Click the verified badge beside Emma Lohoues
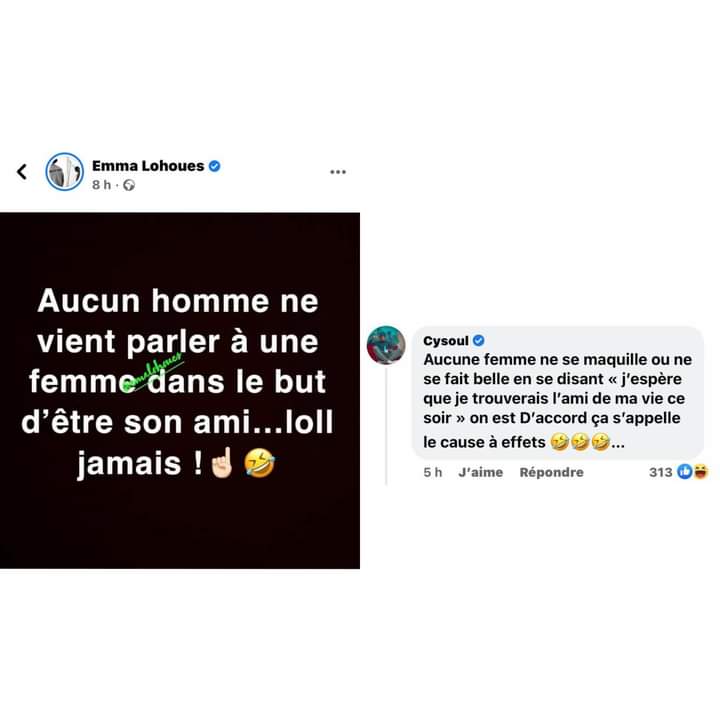 [214, 166]
